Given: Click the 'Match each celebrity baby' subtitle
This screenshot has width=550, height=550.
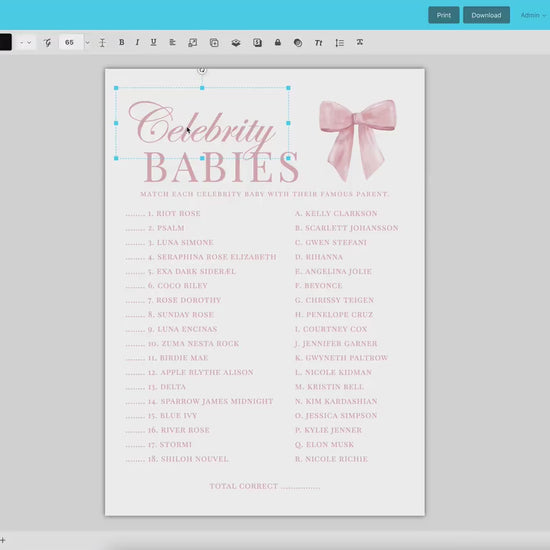Looking at the screenshot, I should [x=265, y=194].
